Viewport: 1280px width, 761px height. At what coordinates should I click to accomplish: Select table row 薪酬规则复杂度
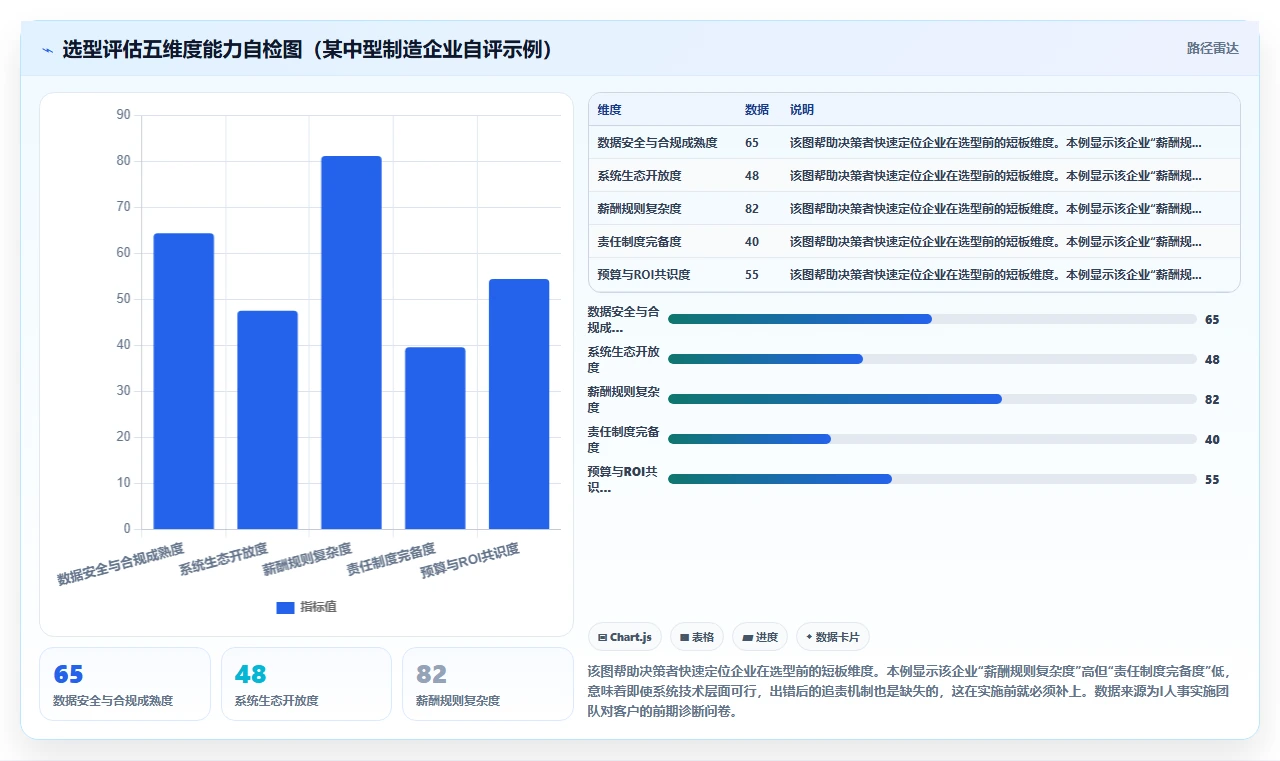[914, 209]
